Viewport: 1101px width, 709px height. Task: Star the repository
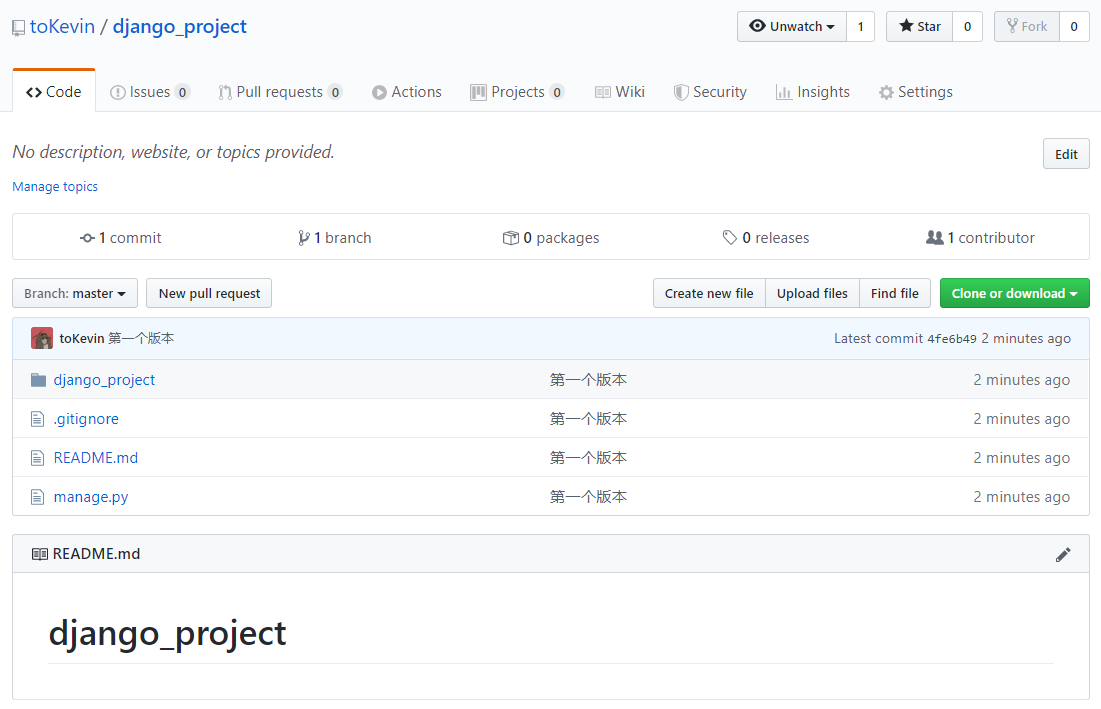point(919,27)
